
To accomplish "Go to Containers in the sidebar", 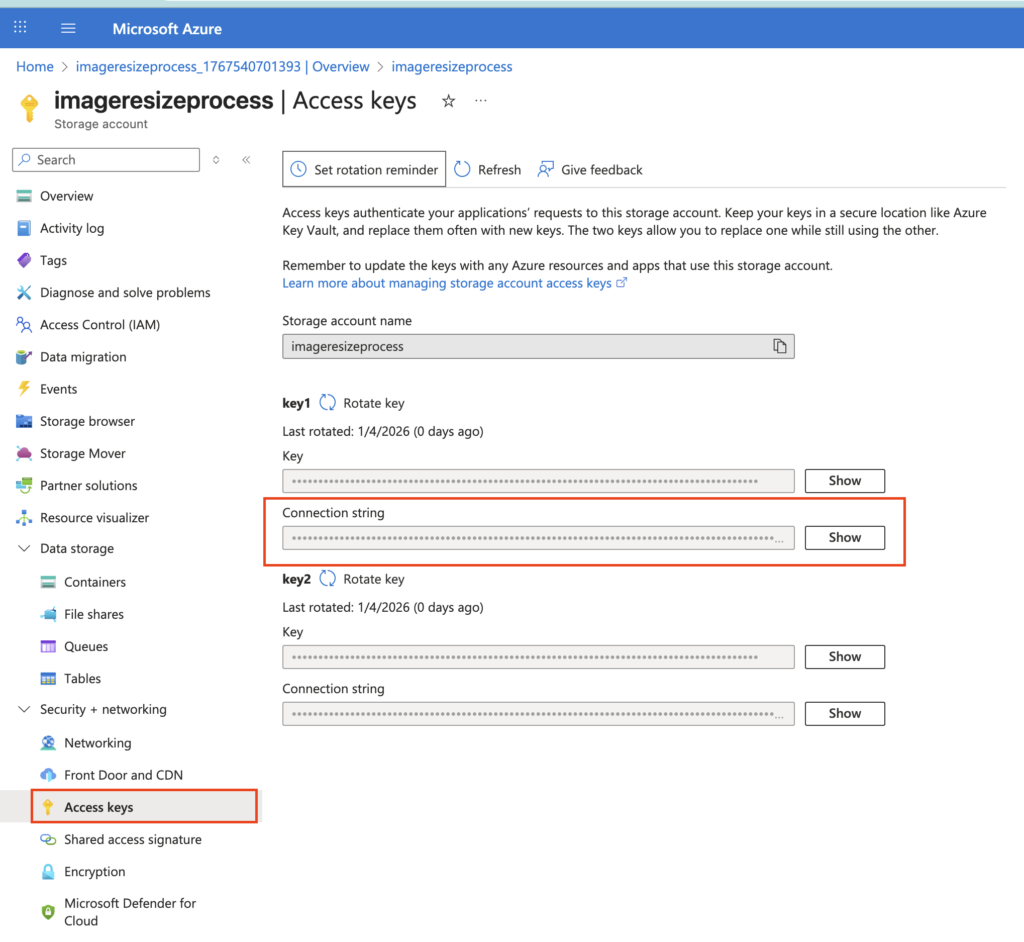I will pos(95,582).
